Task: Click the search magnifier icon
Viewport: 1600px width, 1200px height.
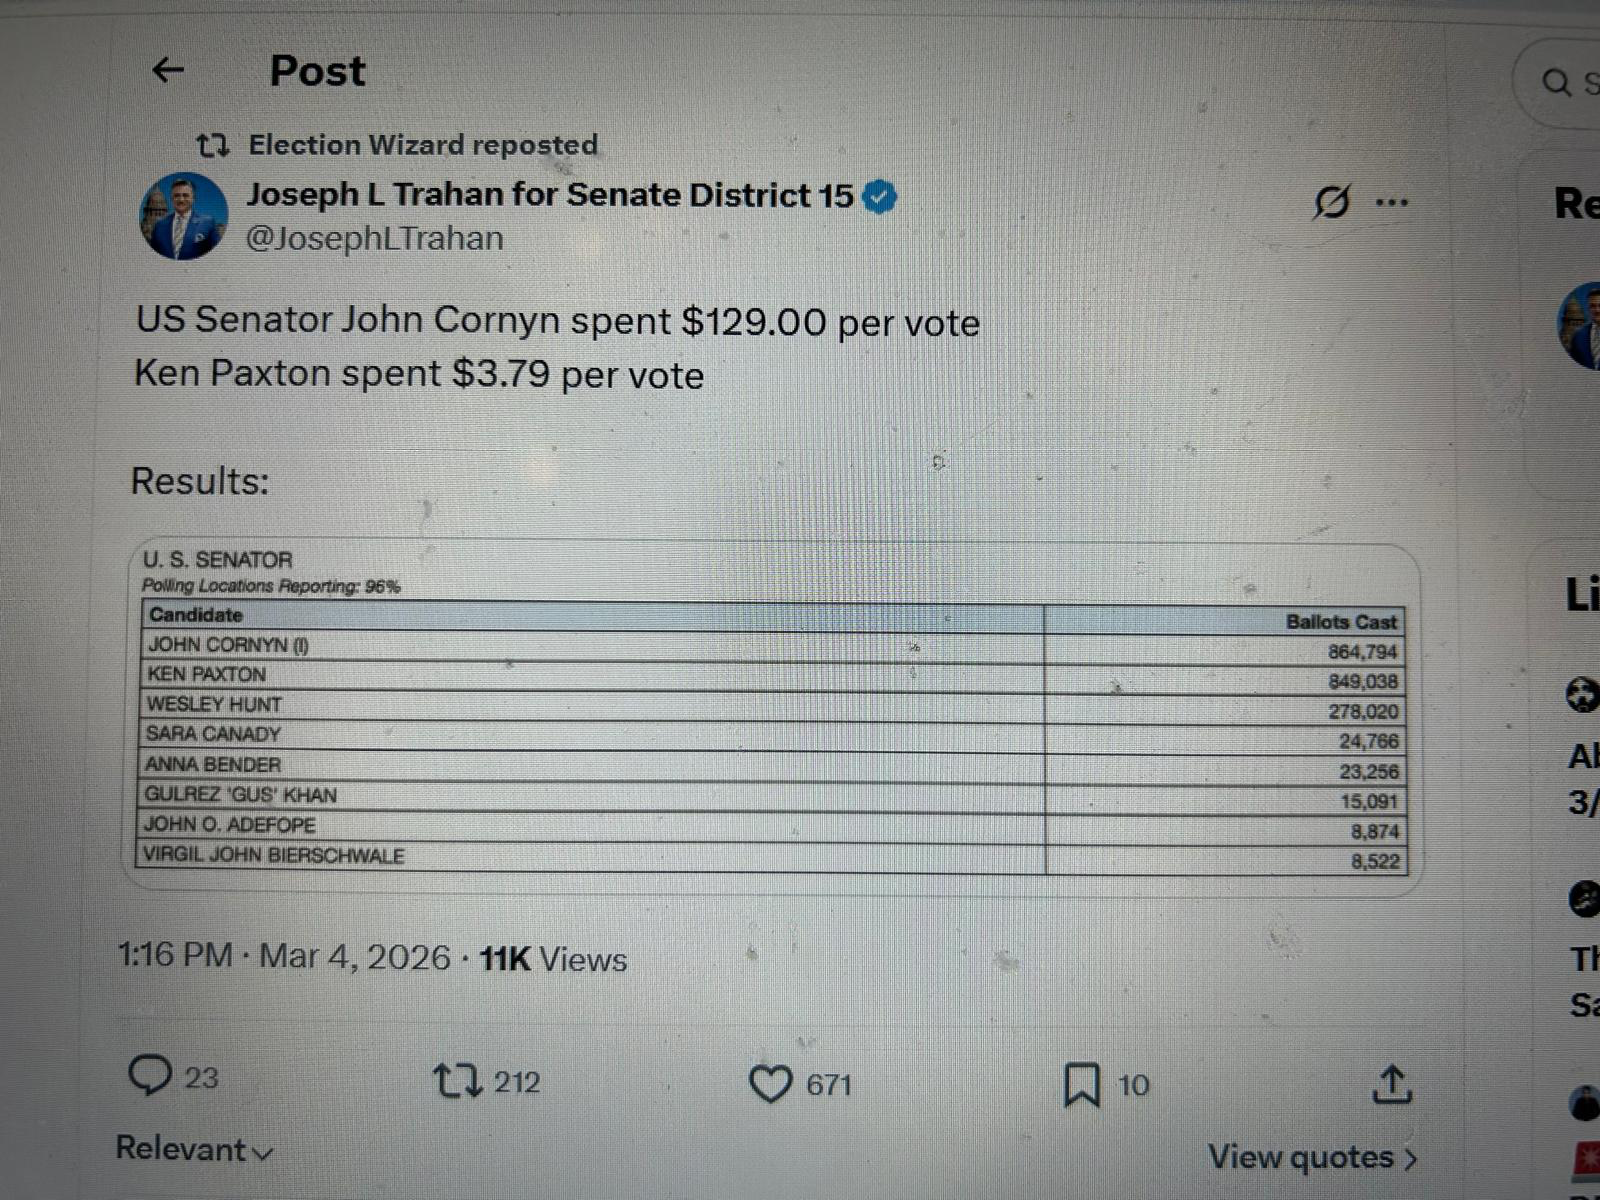Action: (x=1556, y=82)
